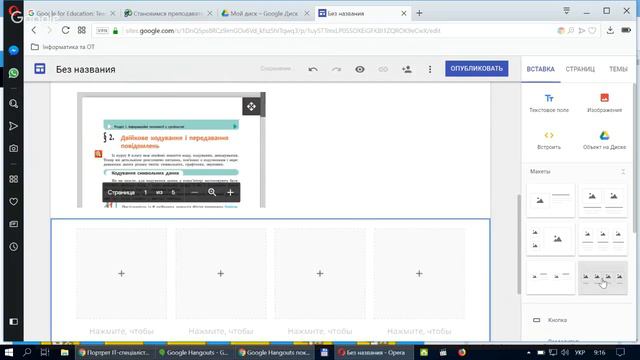640x360 pixels.
Task: Open Opera Speed Dial grid icon
Action: [x=82, y=30]
